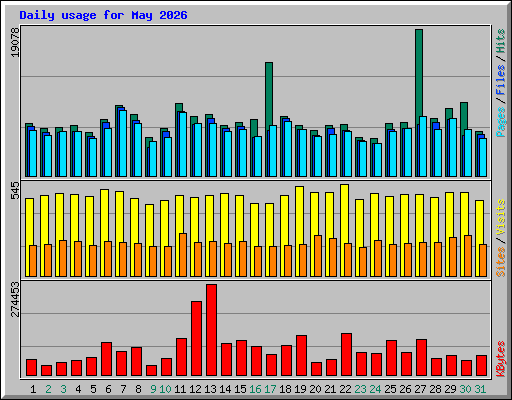Screen dimensions: 512x400
Task: Click day label 22 on the x-axis
Action: click(x=345, y=389)
